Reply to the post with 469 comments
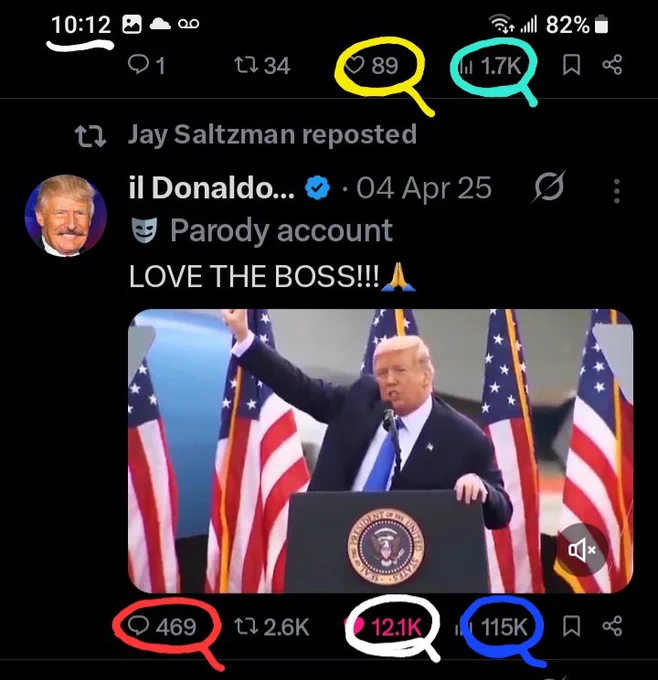This screenshot has width=658, height=680. [x=162, y=627]
